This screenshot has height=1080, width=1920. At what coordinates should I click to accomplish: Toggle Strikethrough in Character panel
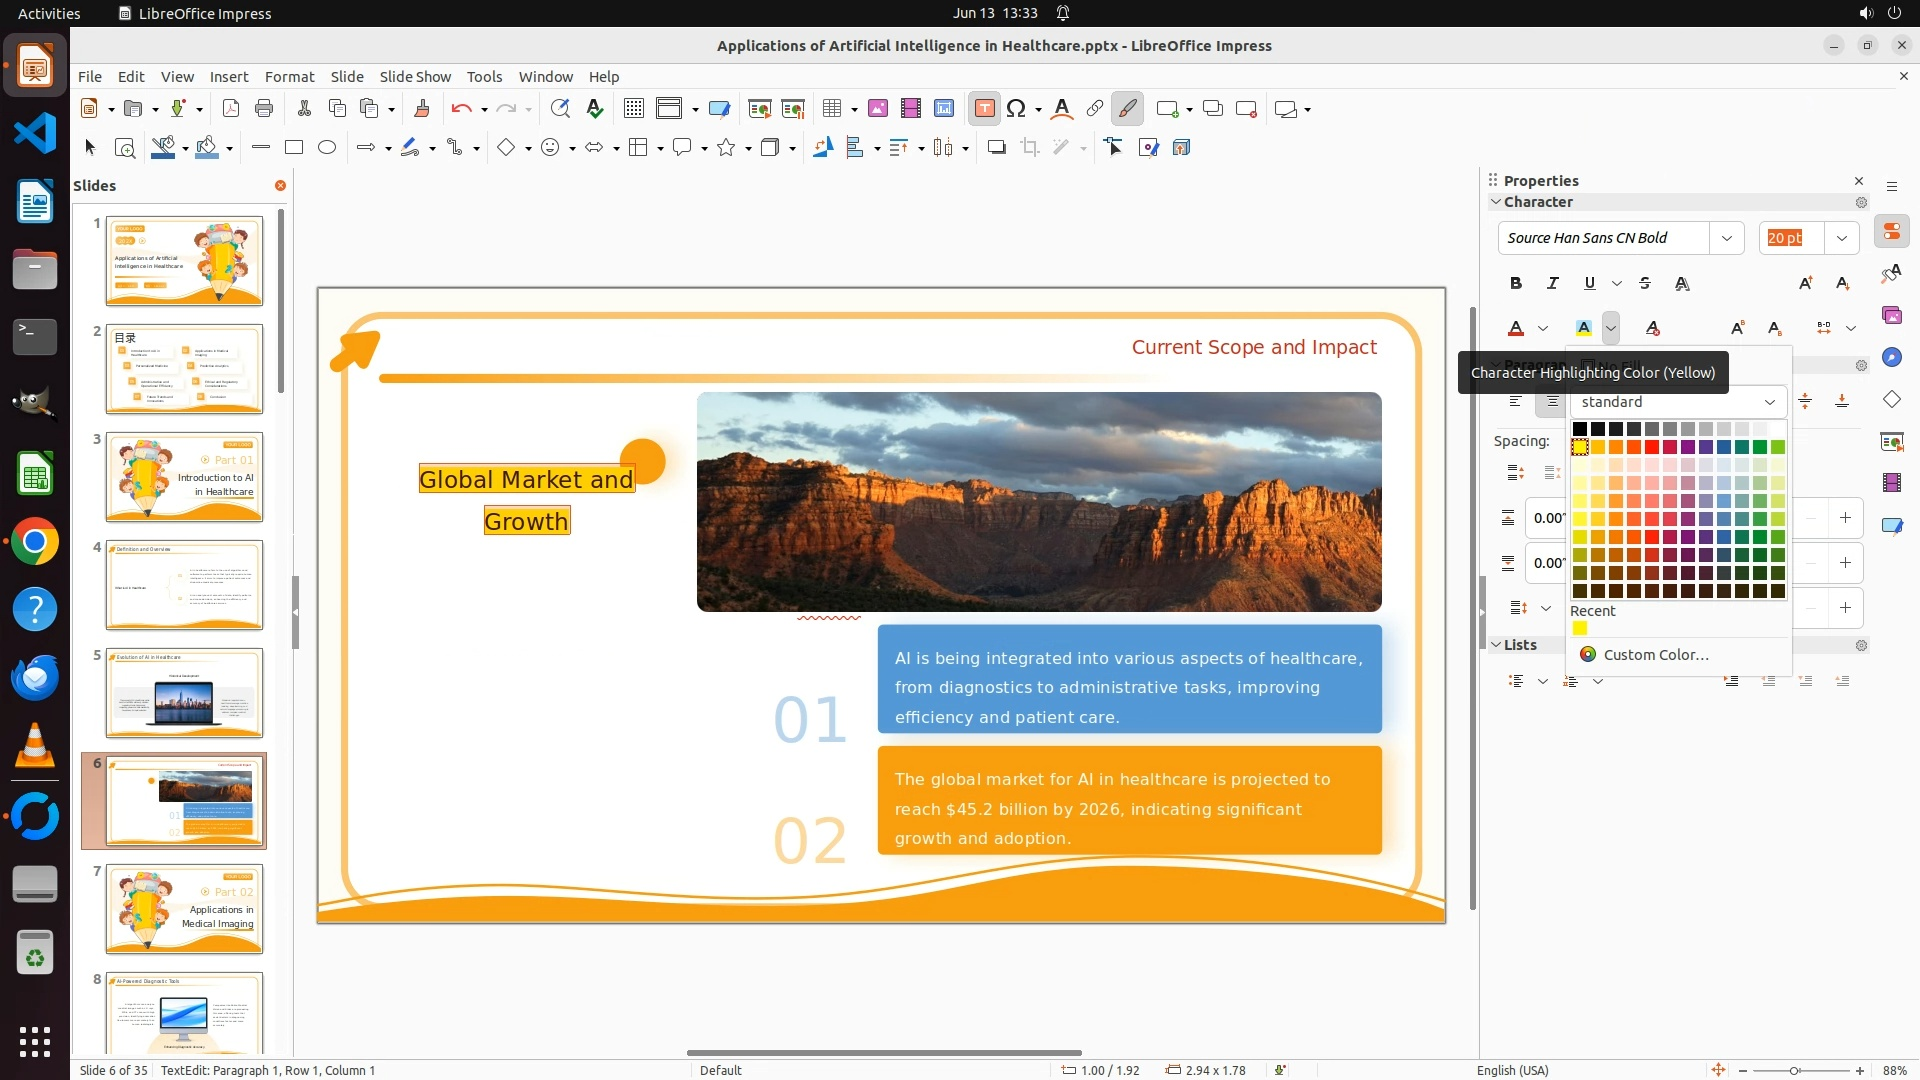point(1645,283)
